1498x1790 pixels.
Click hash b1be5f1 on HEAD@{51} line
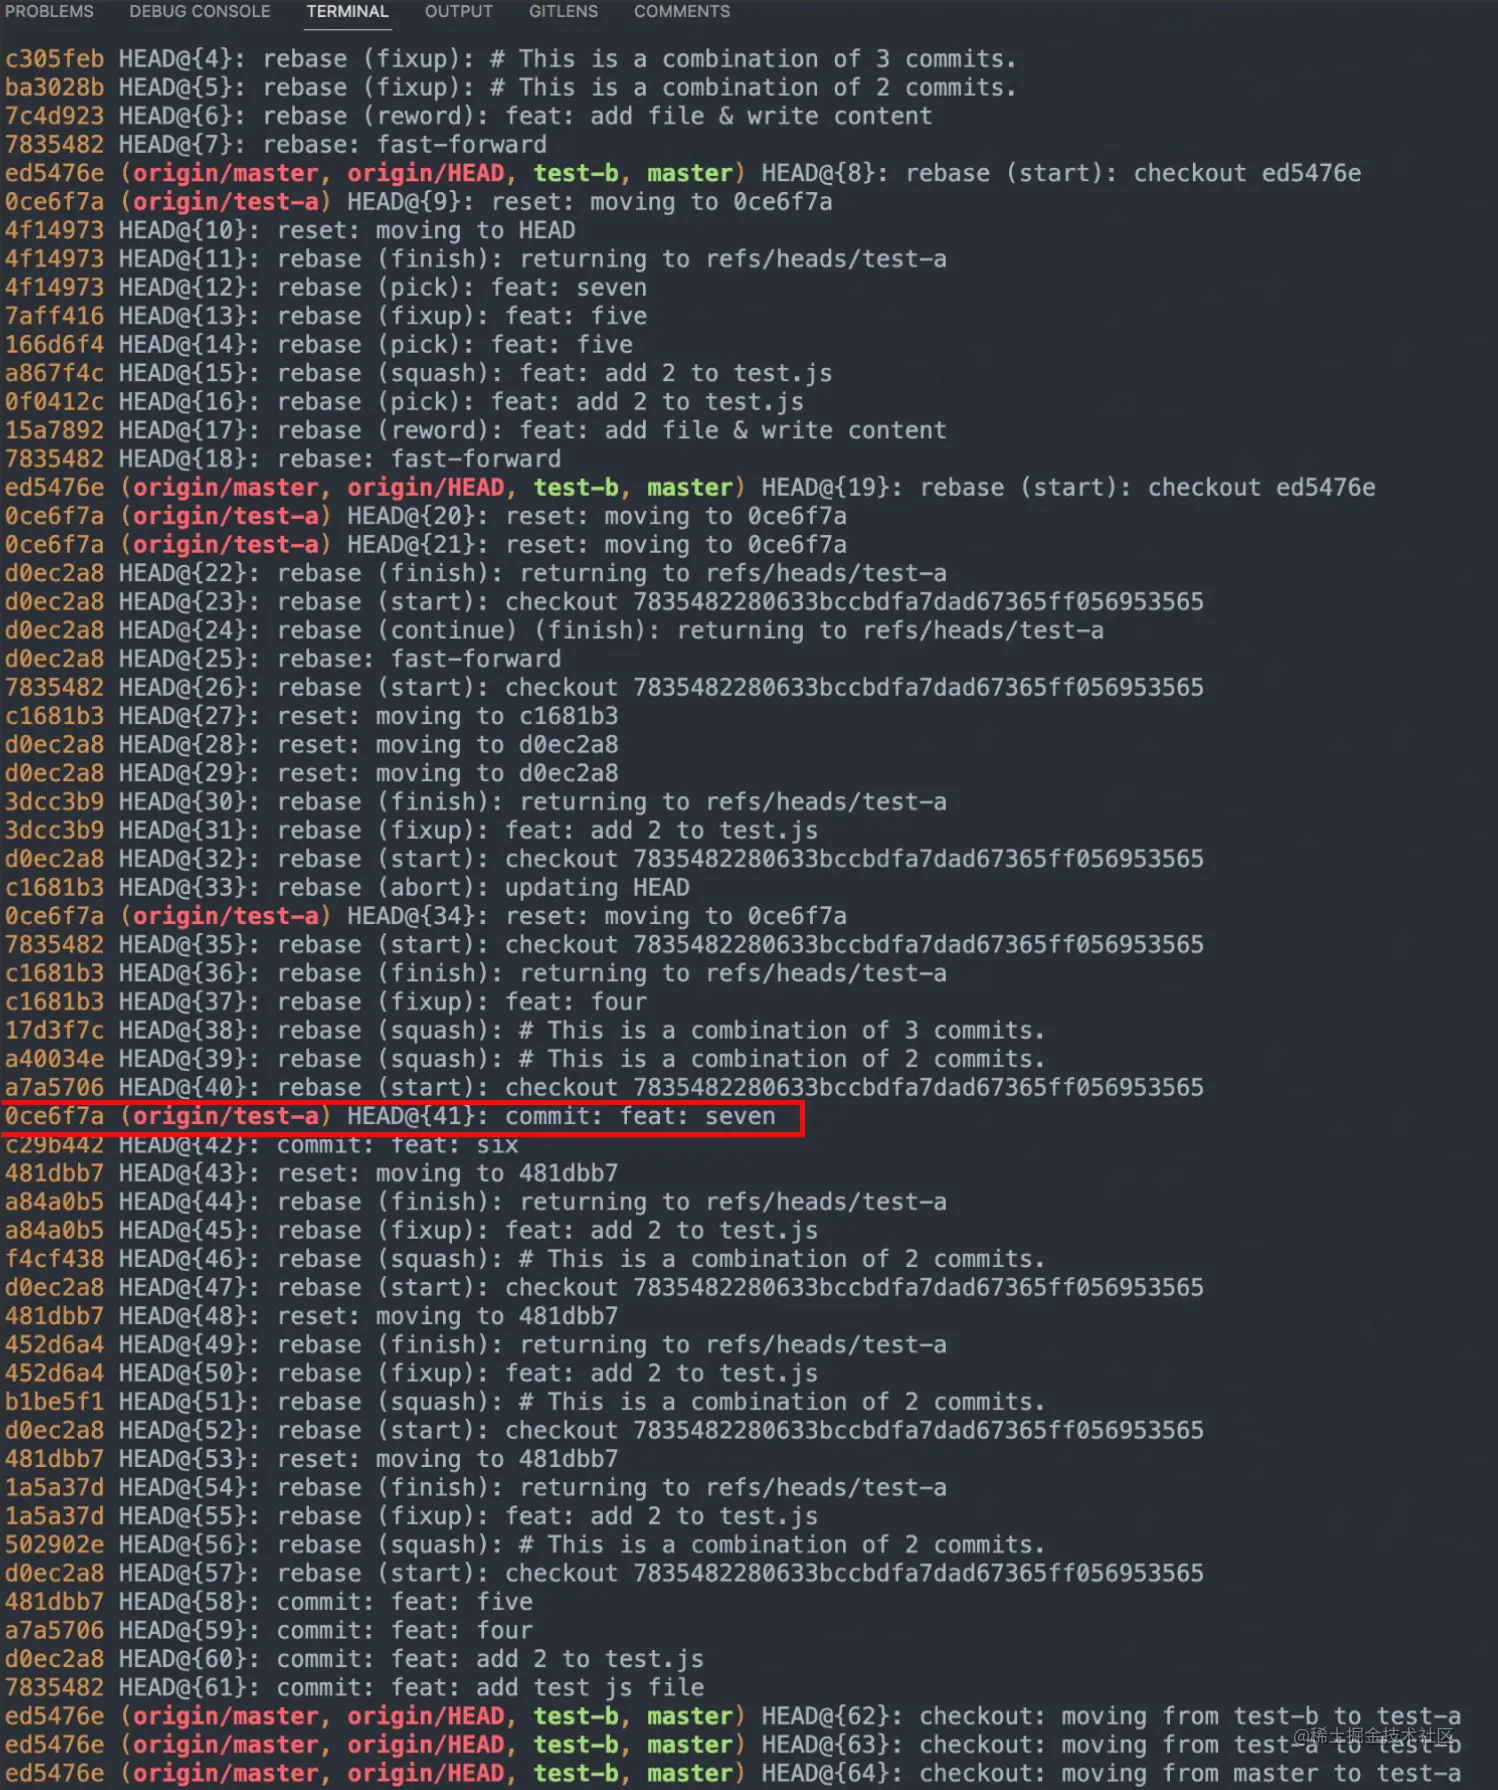coord(54,1402)
